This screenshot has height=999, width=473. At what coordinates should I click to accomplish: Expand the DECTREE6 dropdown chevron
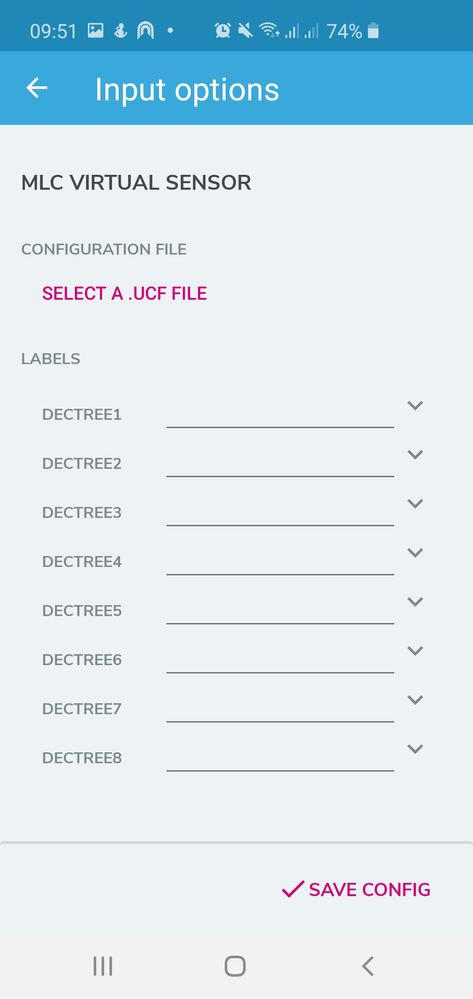415,650
